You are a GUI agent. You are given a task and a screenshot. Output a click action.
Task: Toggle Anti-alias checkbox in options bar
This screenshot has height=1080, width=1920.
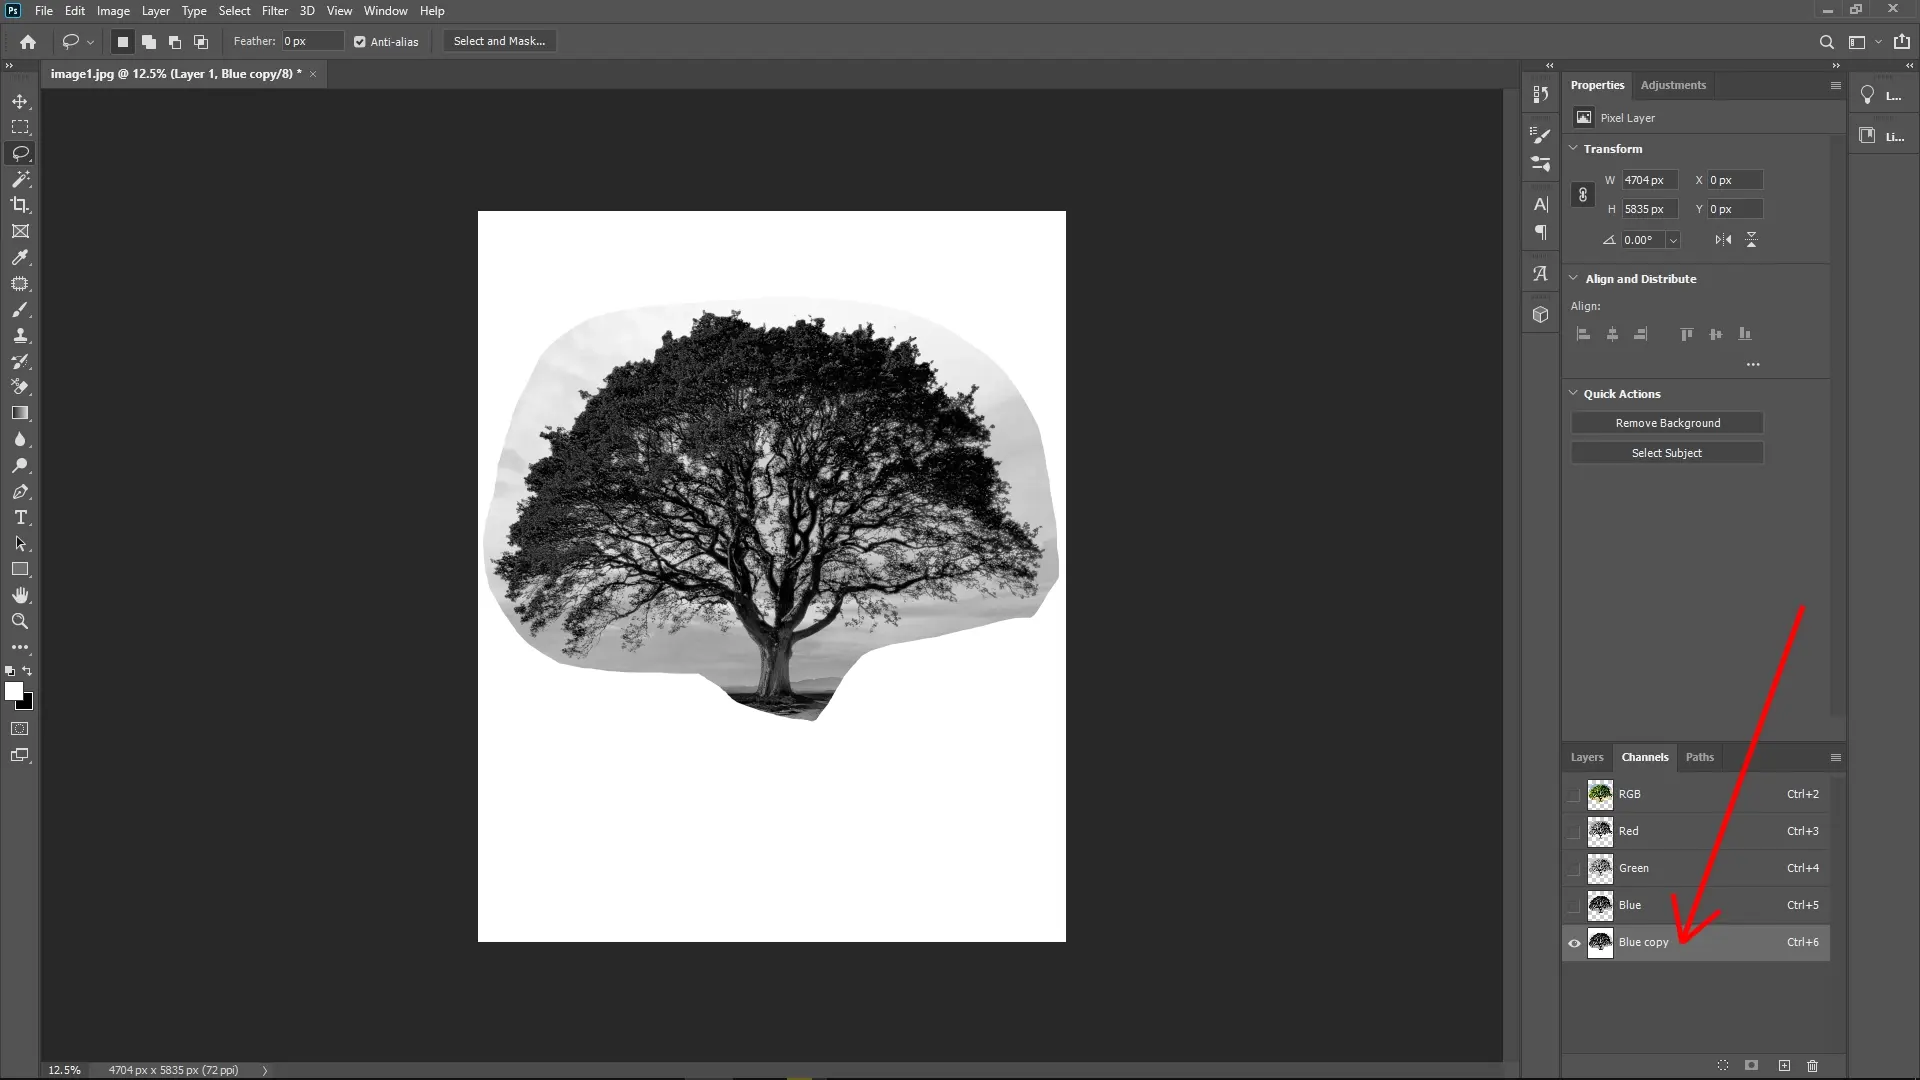pos(360,41)
